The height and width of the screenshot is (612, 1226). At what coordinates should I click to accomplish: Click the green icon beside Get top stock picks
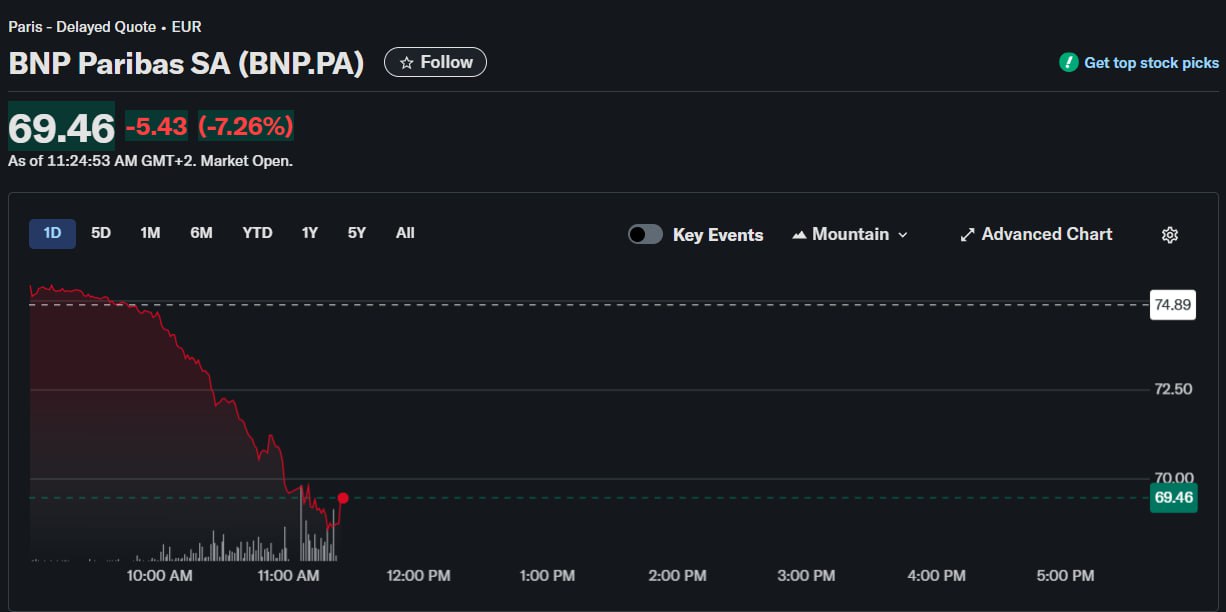point(1069,63)
